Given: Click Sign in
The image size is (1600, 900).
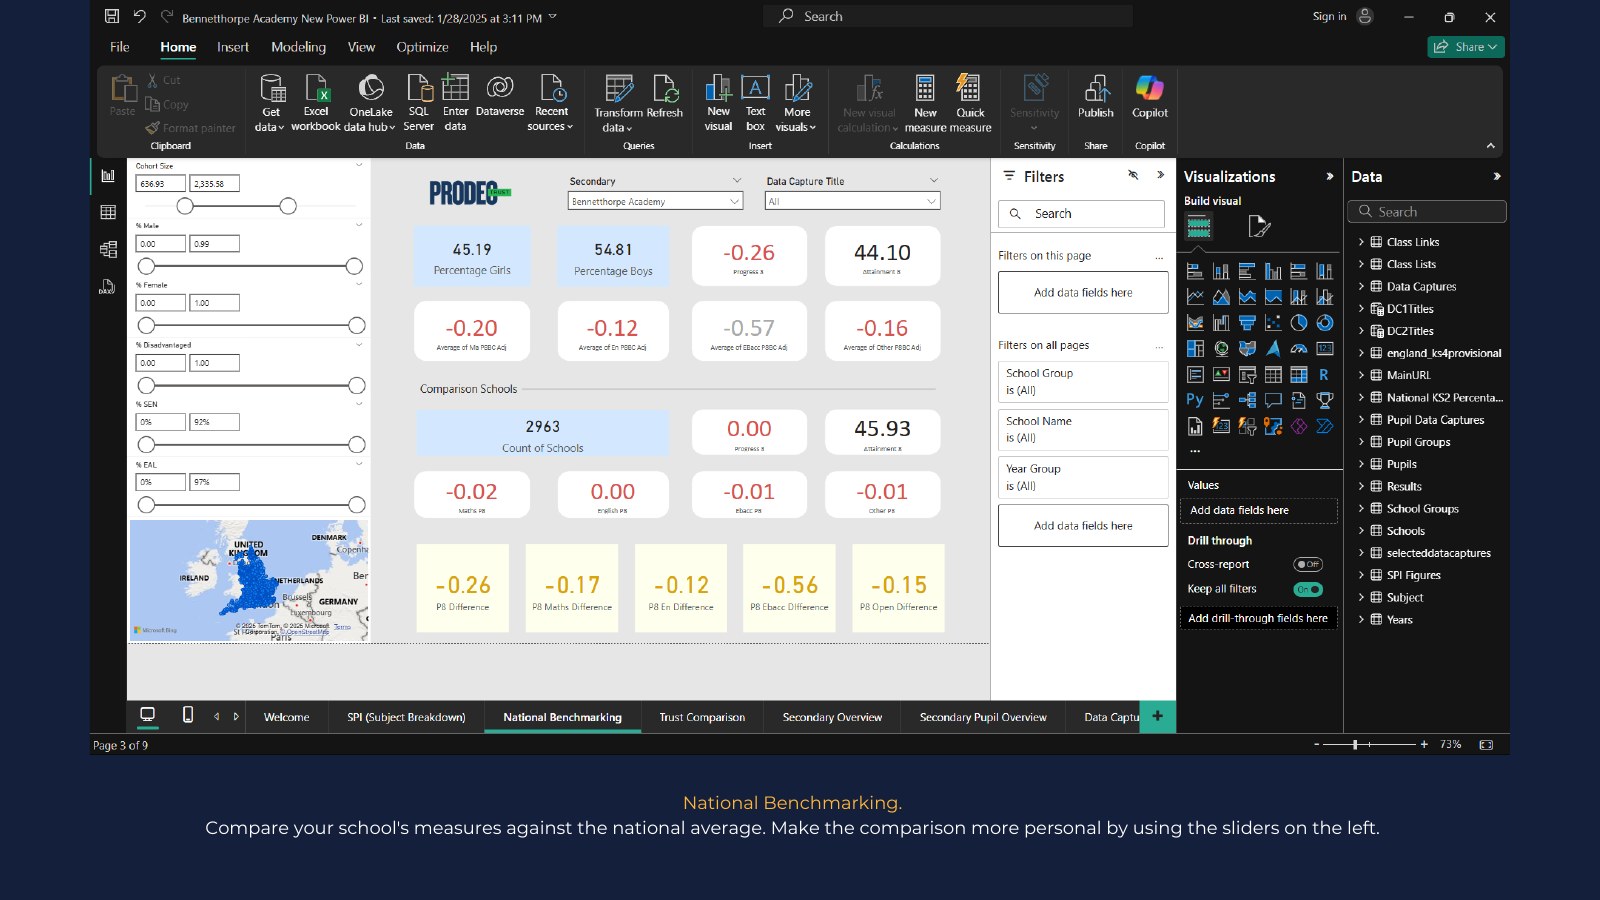Looking at the screenshot, I should pyautogui.click(x=1329, y=16).
